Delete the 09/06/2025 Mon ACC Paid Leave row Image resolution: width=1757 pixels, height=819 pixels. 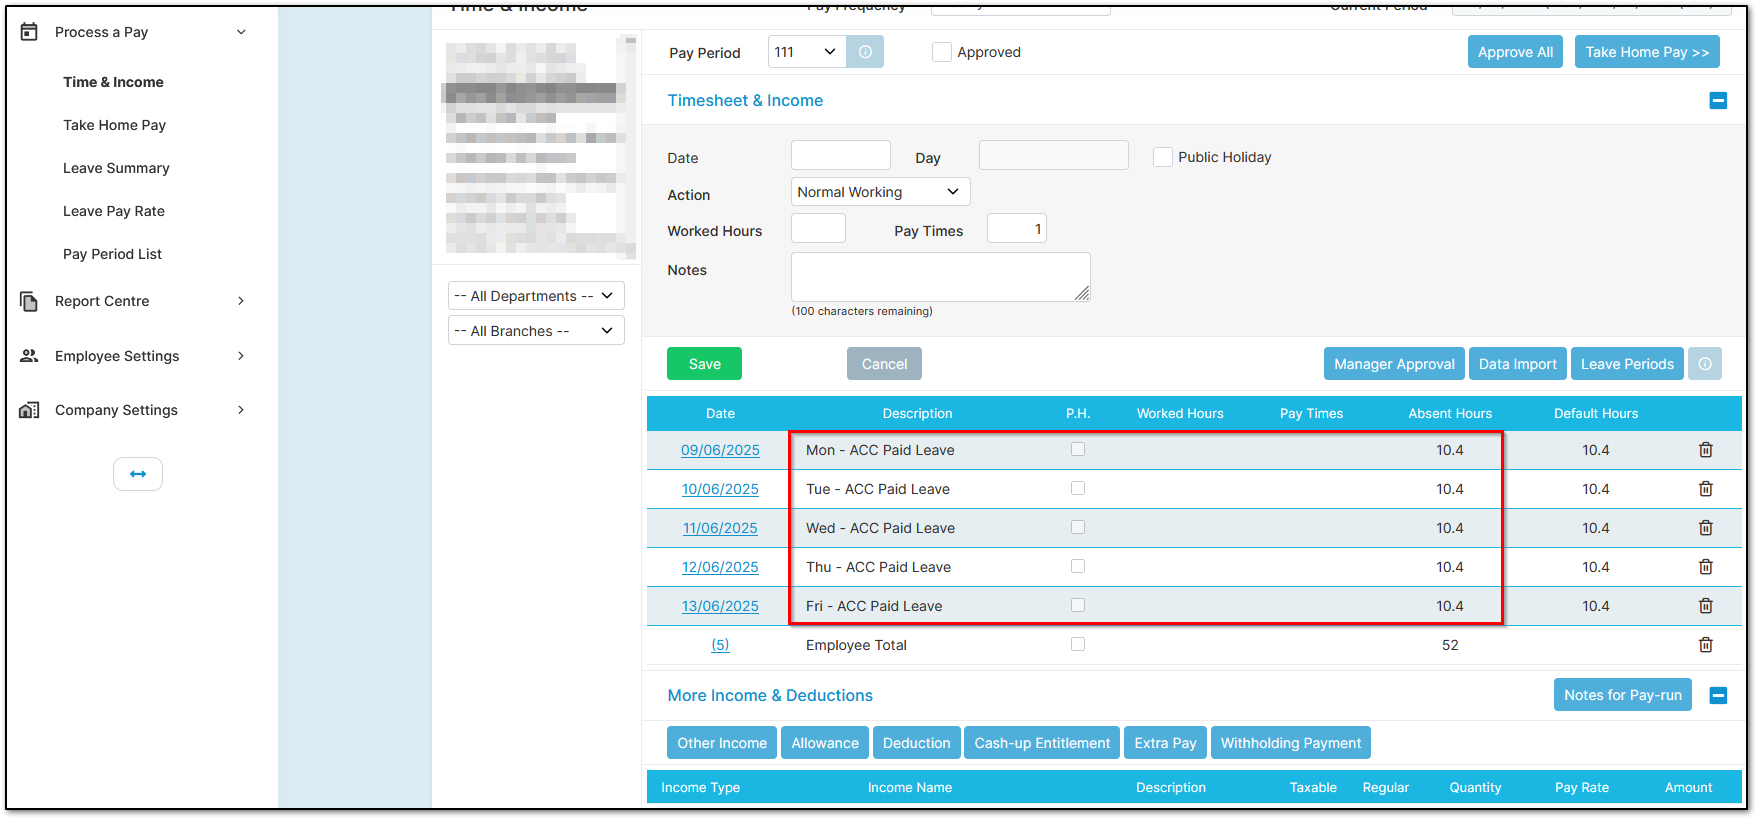coord(1706,450)
